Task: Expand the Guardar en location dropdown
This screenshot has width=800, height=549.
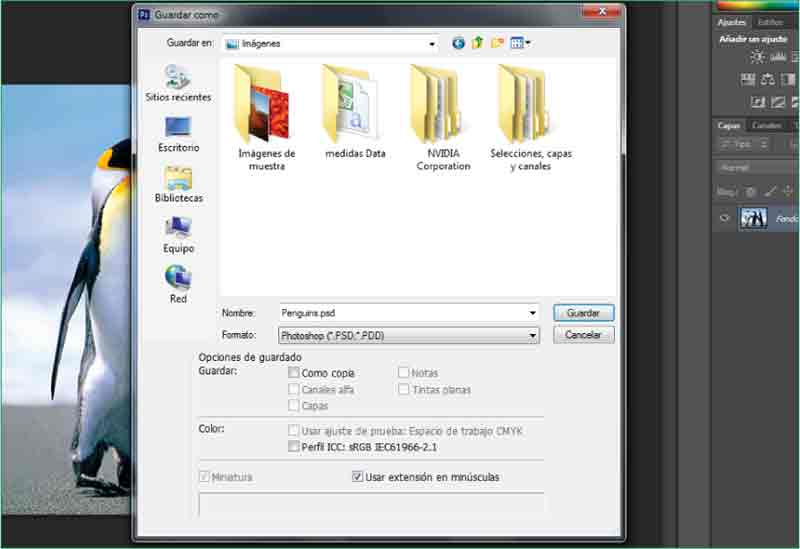Action: coord(432,44)
